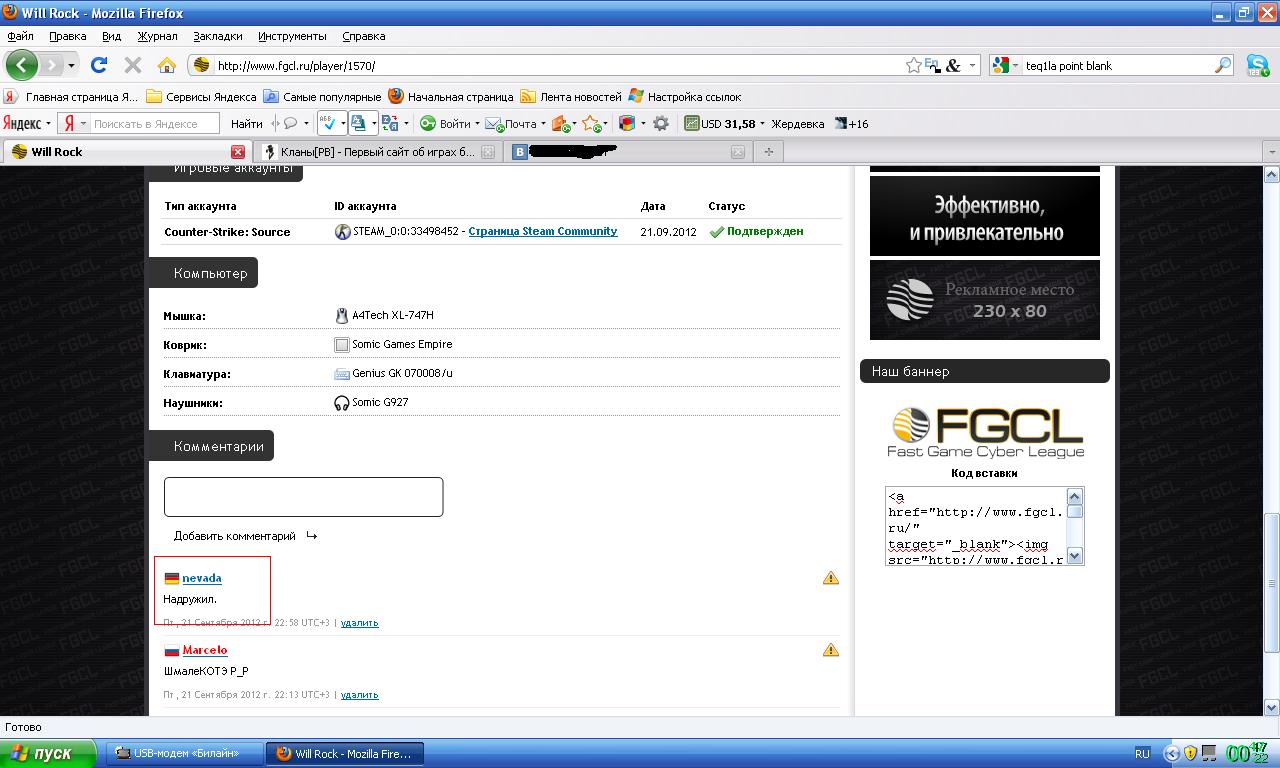The image size is (1280, 768).
Task: Open the search engine selector dropdown
Action: tap(1005, 65)
